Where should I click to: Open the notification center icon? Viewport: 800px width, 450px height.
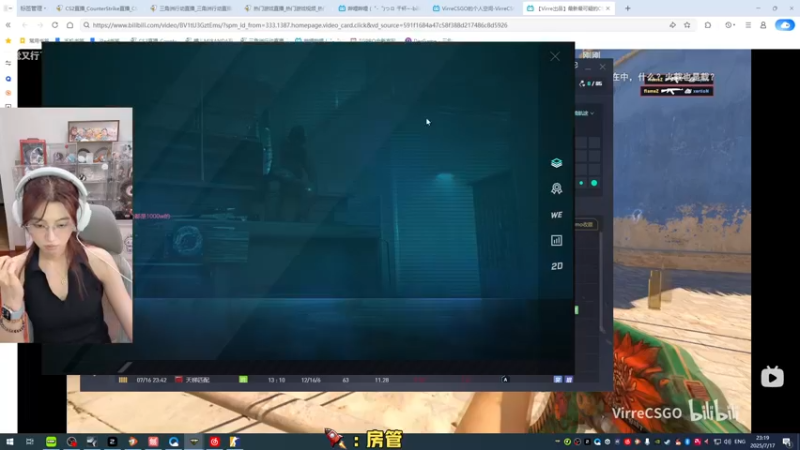tap(787, 442)
